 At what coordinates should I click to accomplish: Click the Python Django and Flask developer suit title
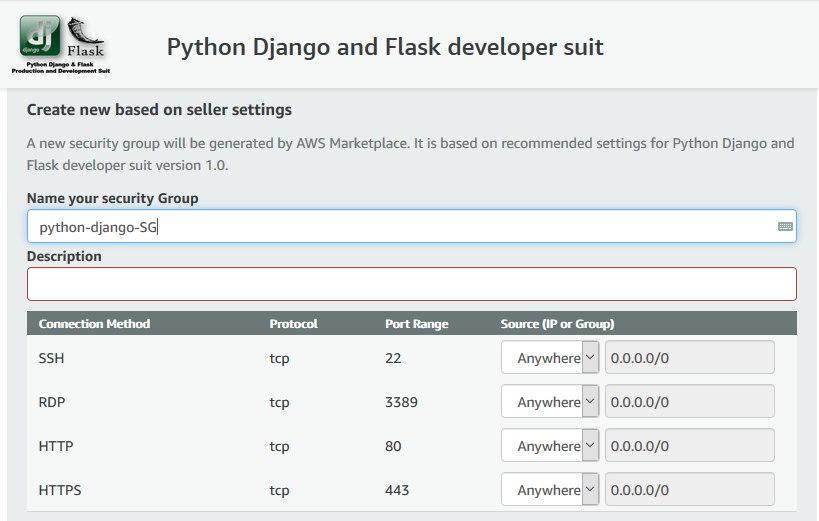tap(385, 47)
